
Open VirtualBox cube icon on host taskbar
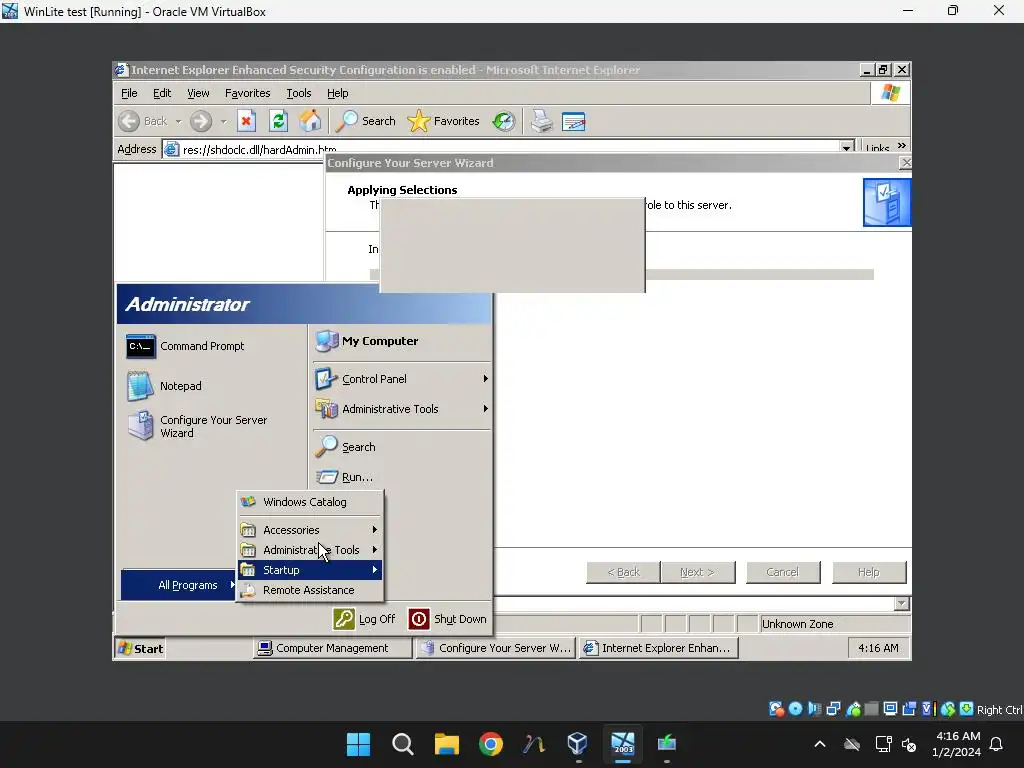tap(577, 743)
